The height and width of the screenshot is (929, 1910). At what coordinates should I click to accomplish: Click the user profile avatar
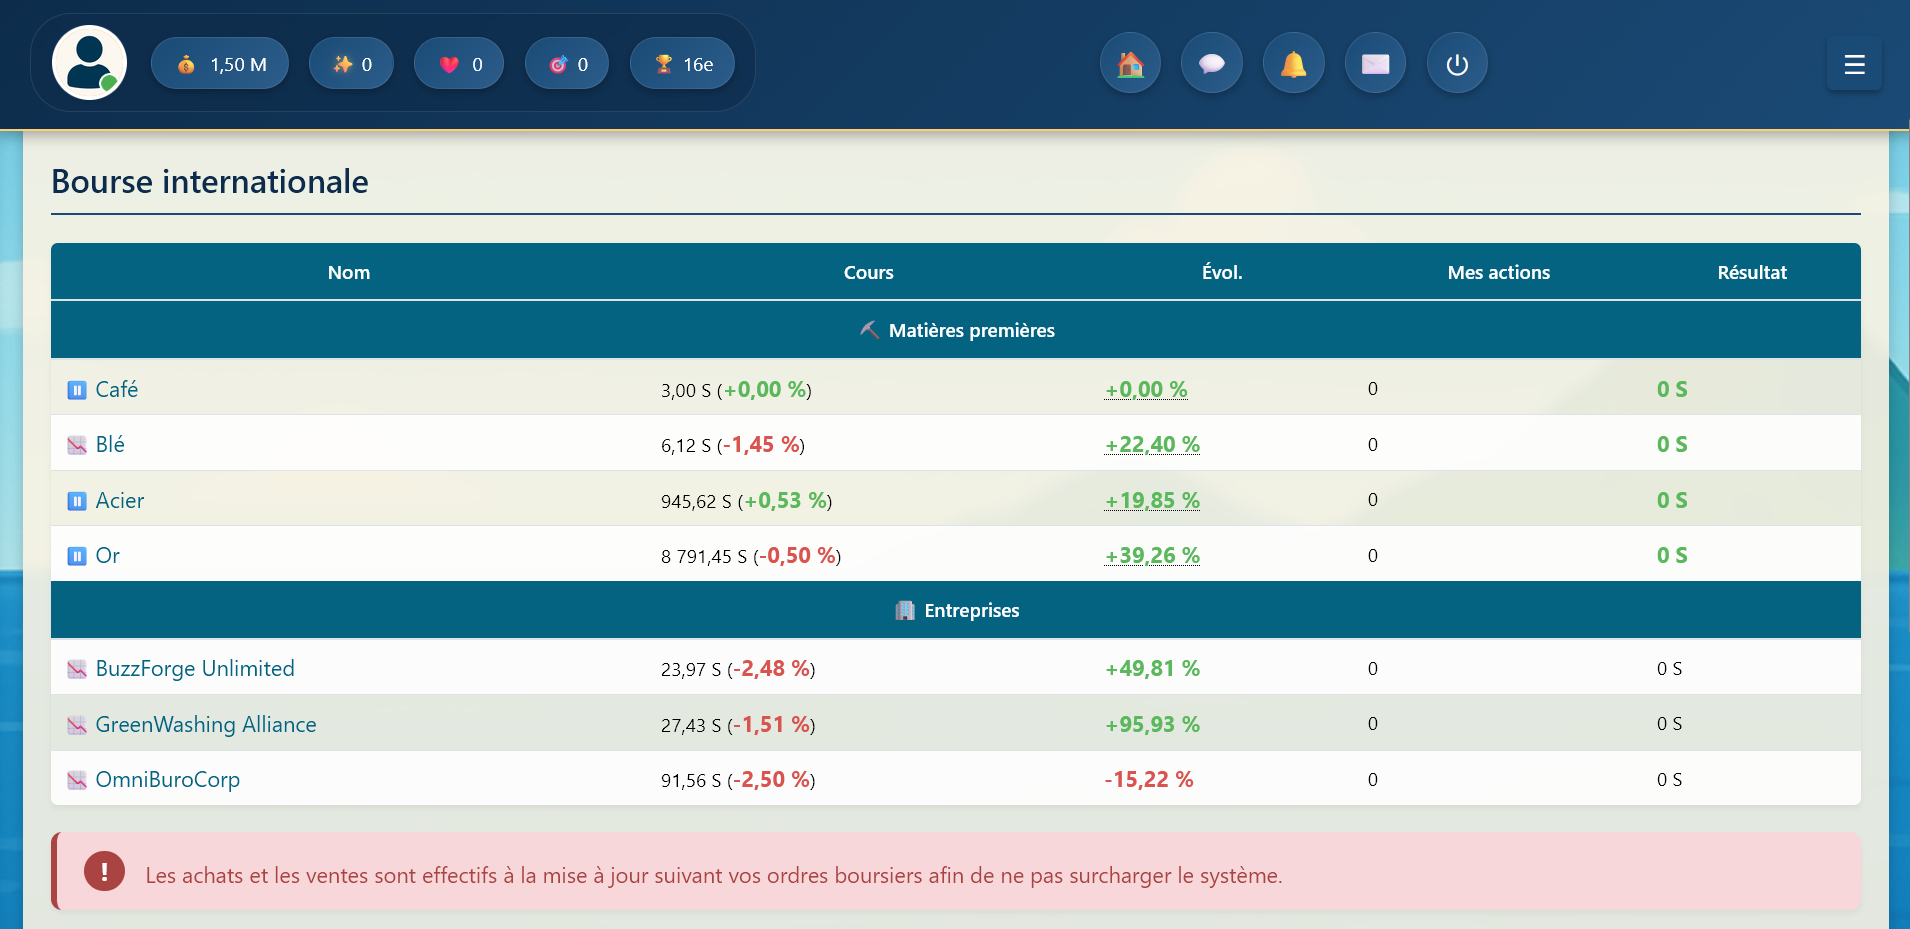click(x=90, y=63)
